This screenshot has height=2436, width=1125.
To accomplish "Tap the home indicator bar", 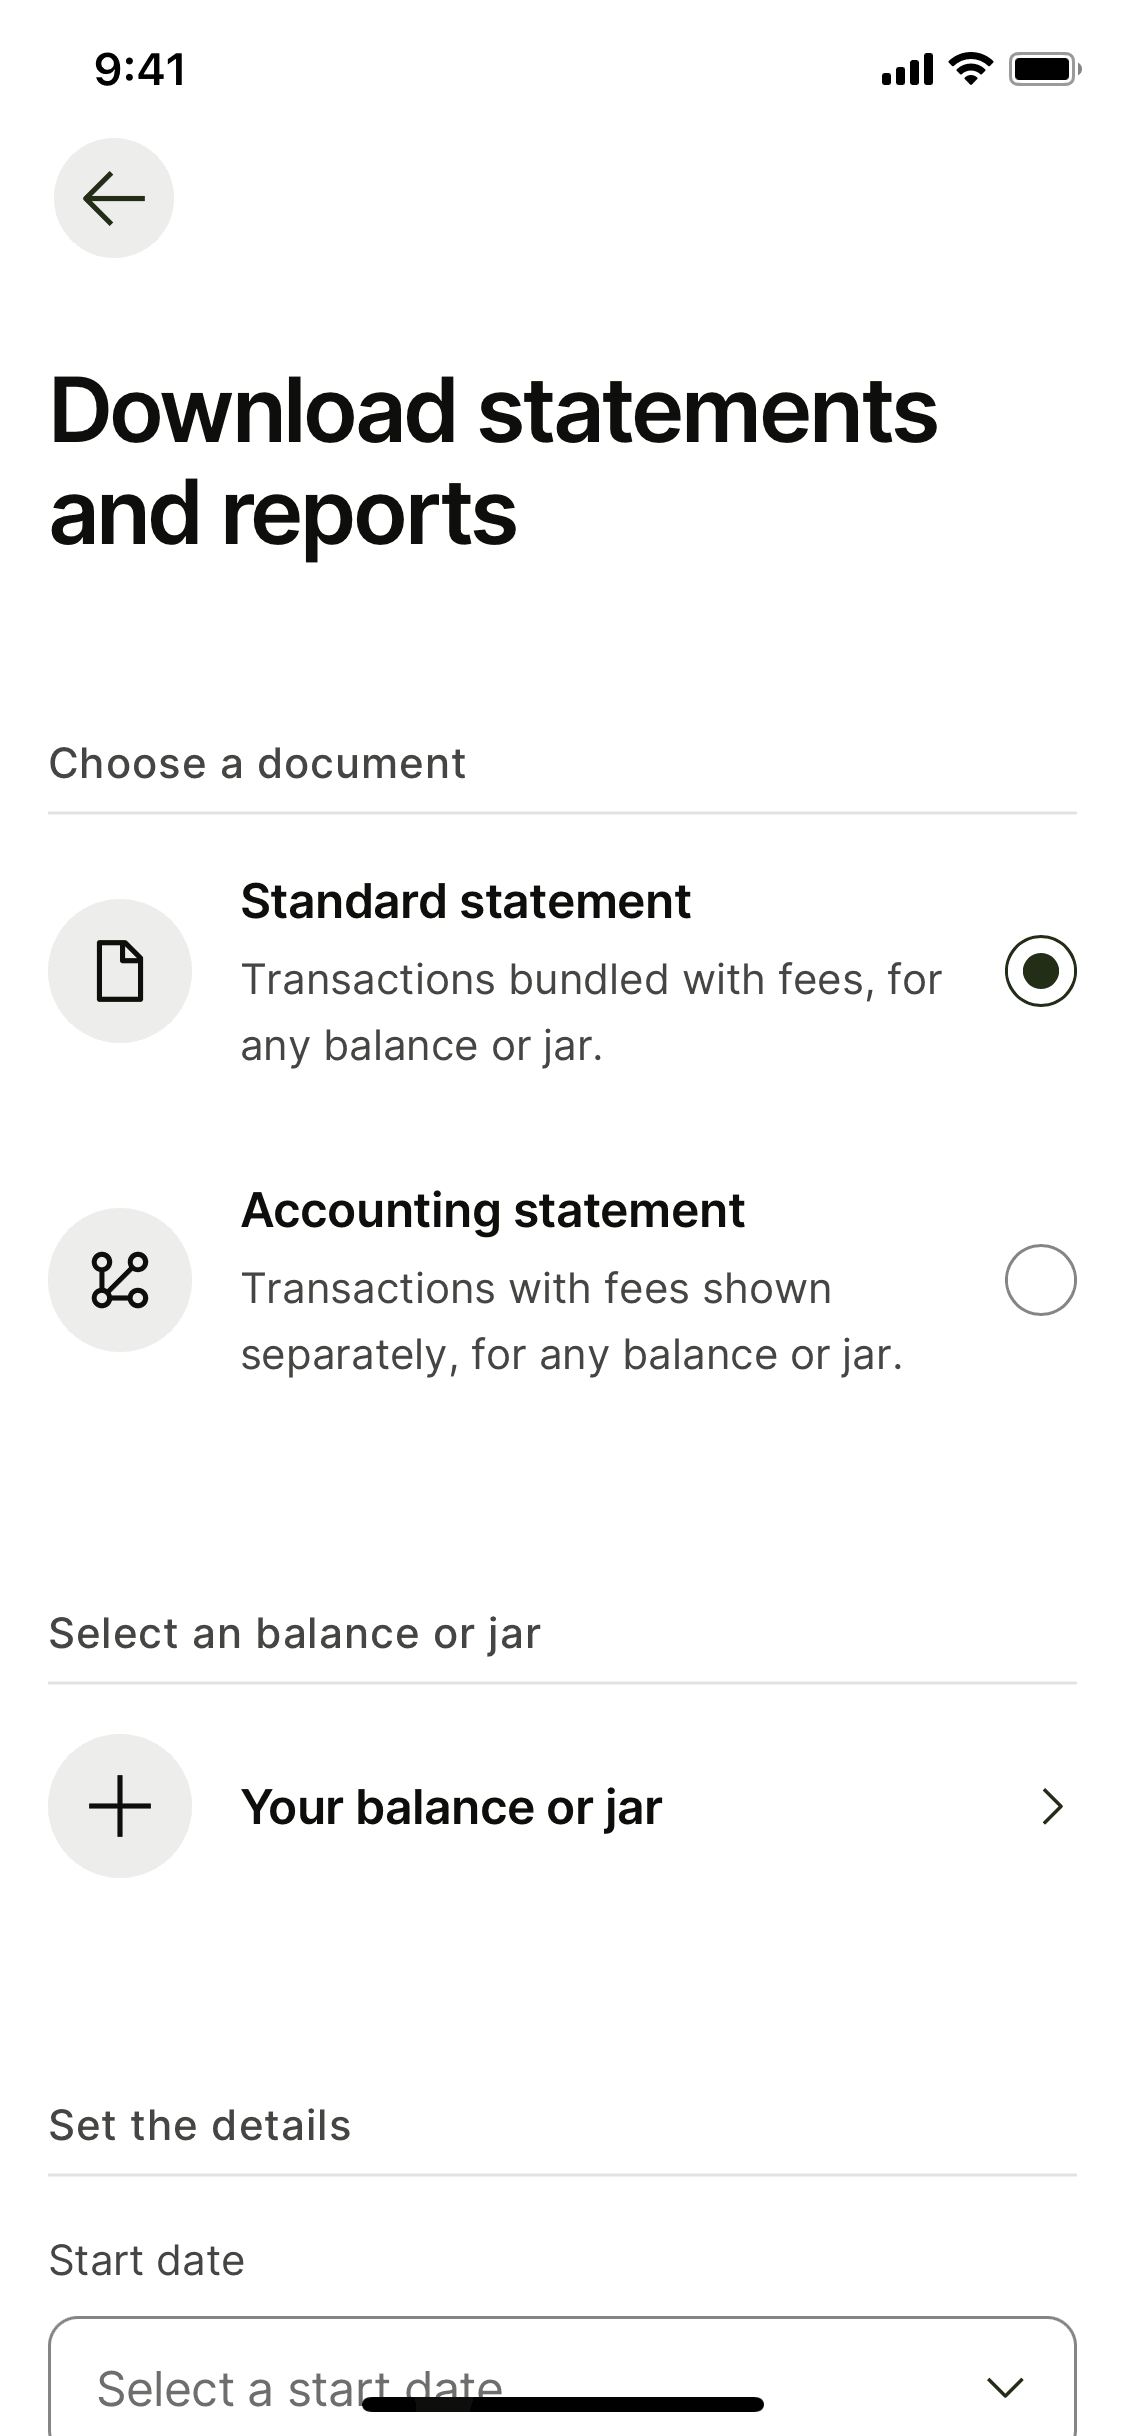I will click(x=563, y=2405).
